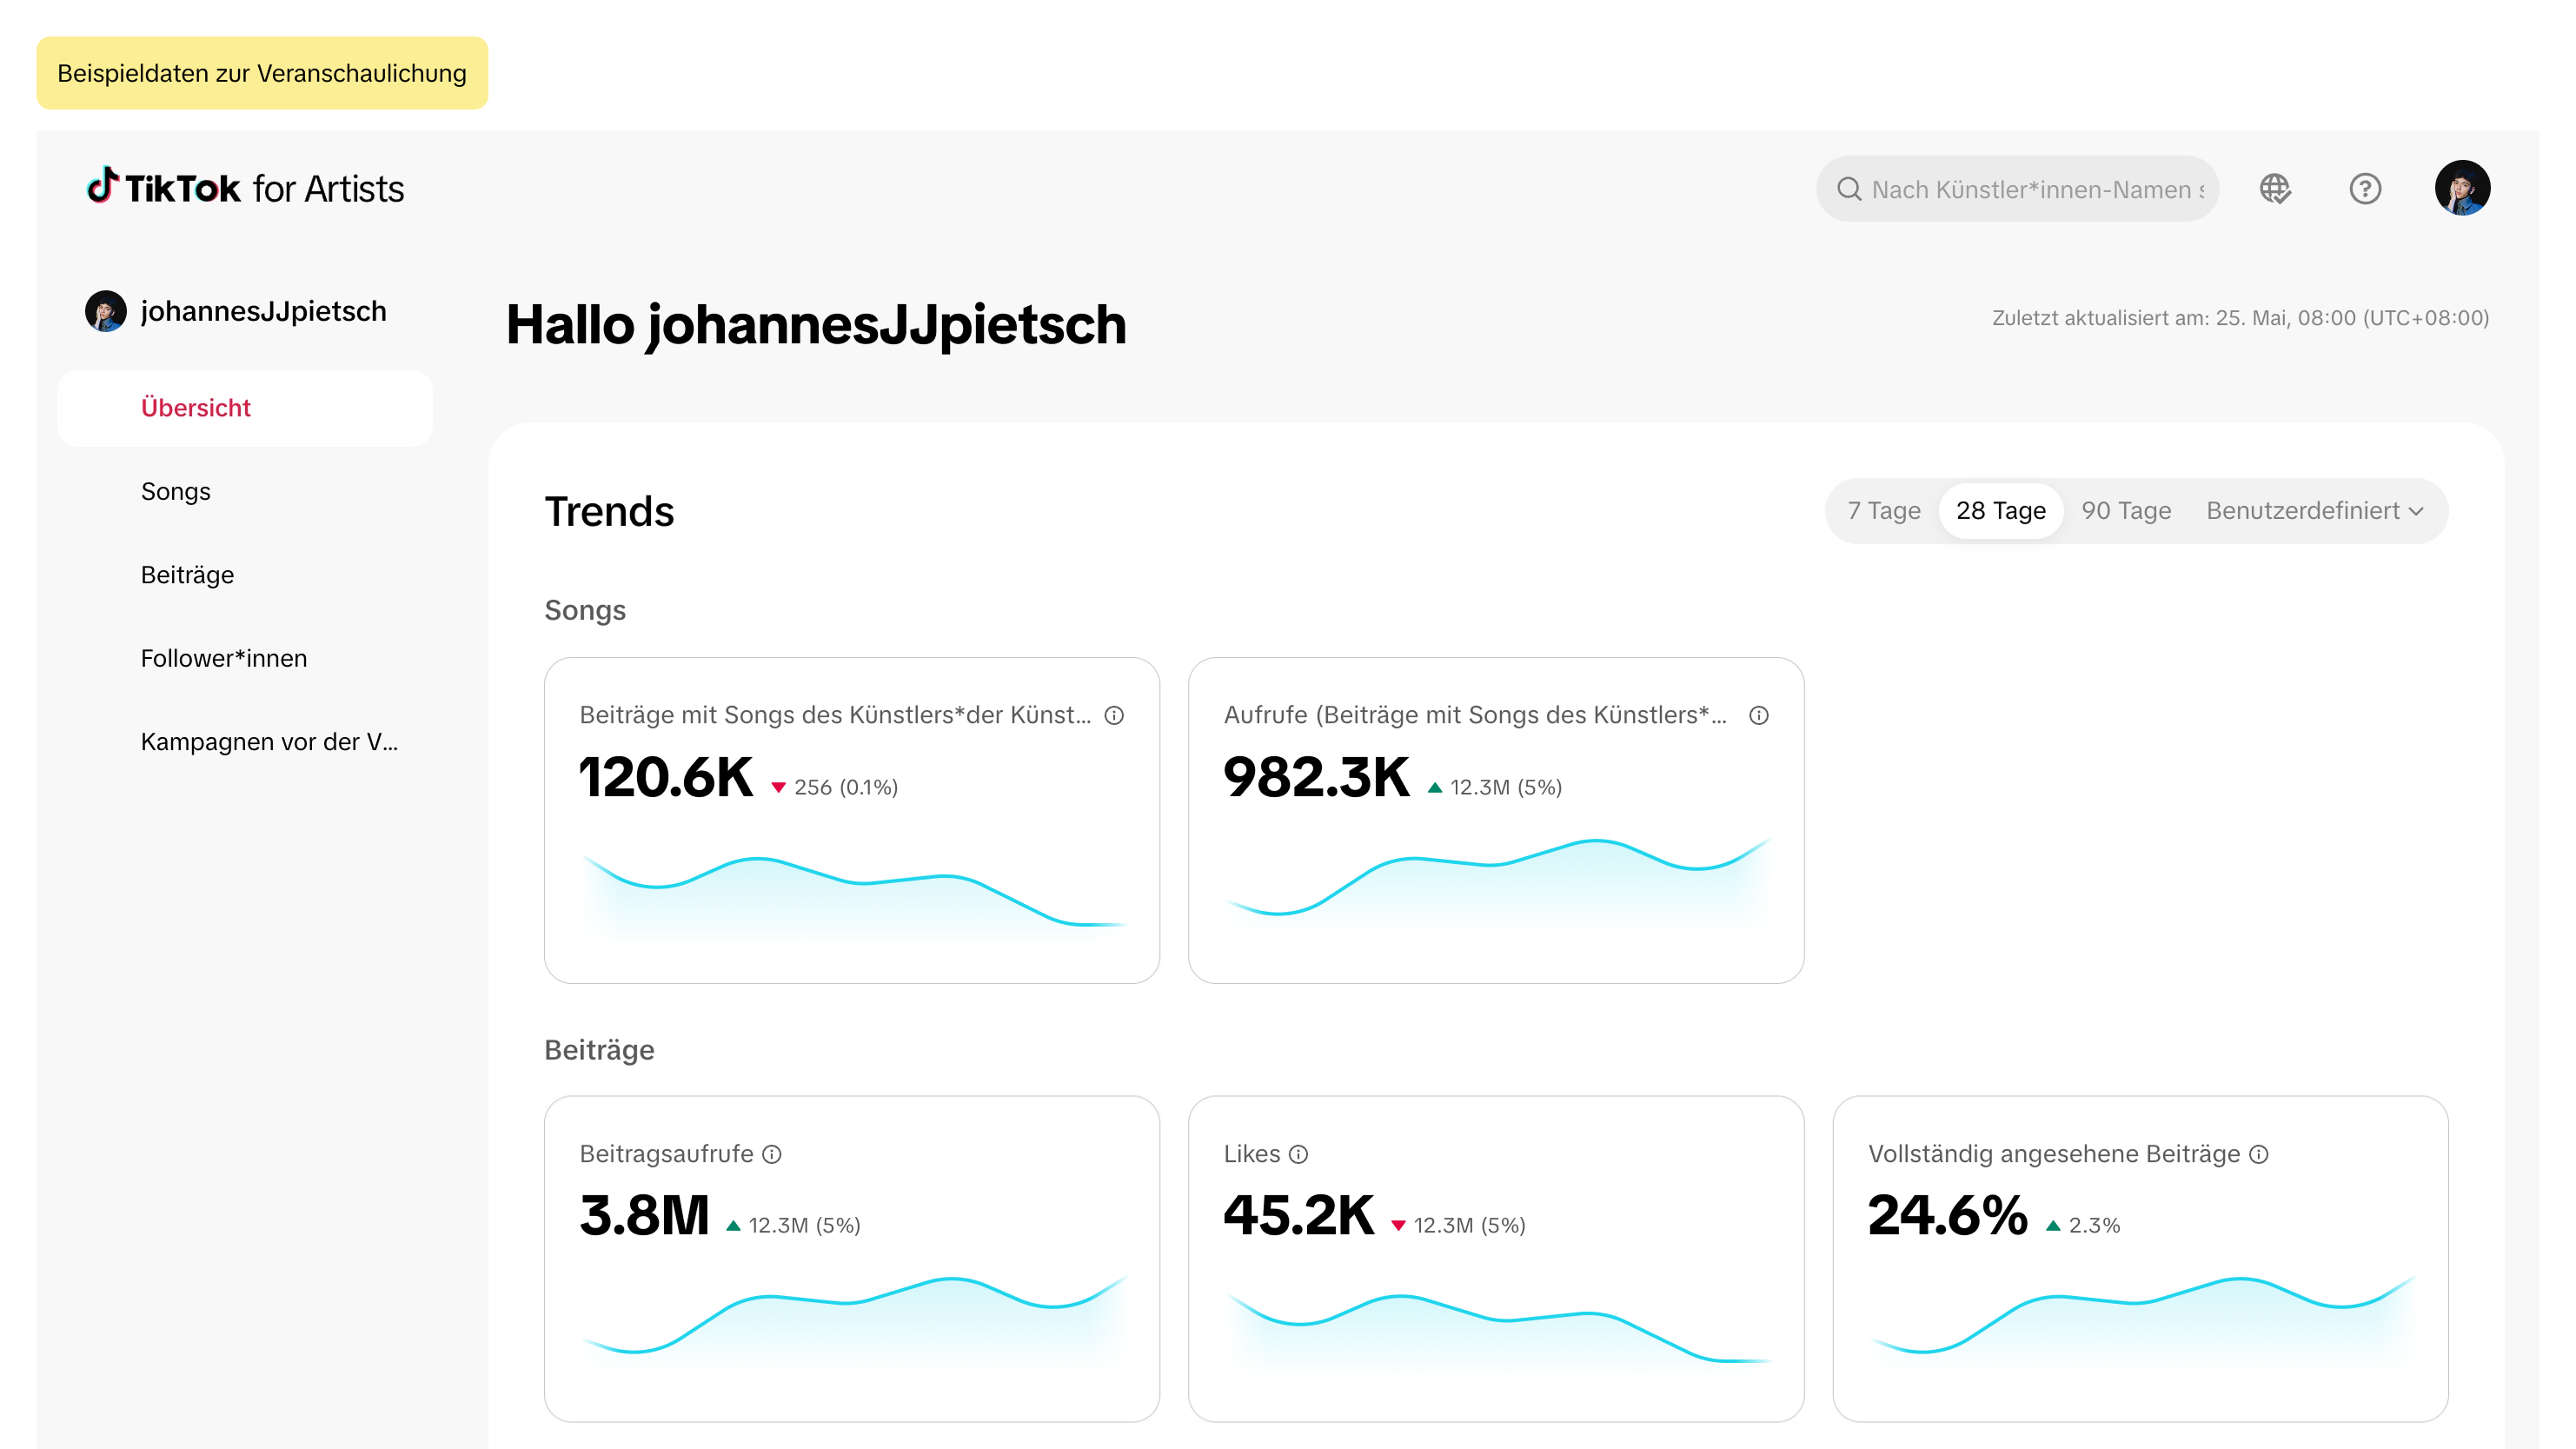The image size is (2576, 1449).
Task: Click the '120.6K' value
Action: (666, 777)
